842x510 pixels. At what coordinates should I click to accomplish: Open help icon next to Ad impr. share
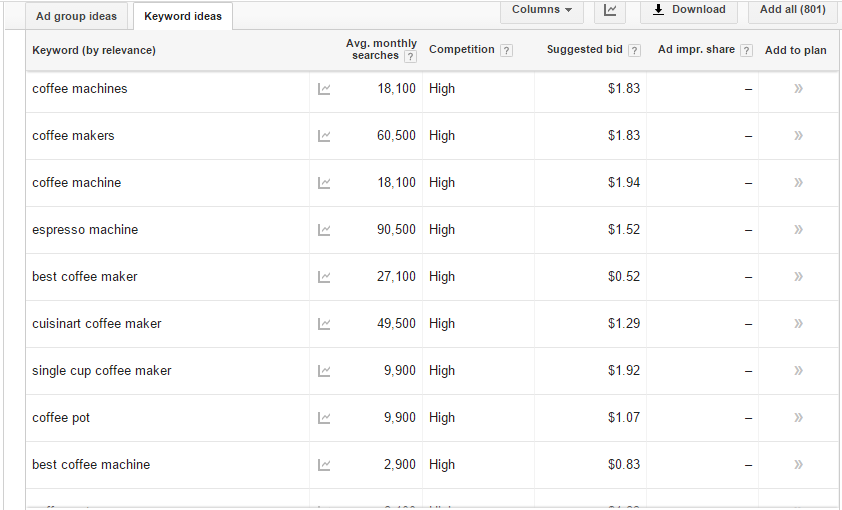pos(746,50)
